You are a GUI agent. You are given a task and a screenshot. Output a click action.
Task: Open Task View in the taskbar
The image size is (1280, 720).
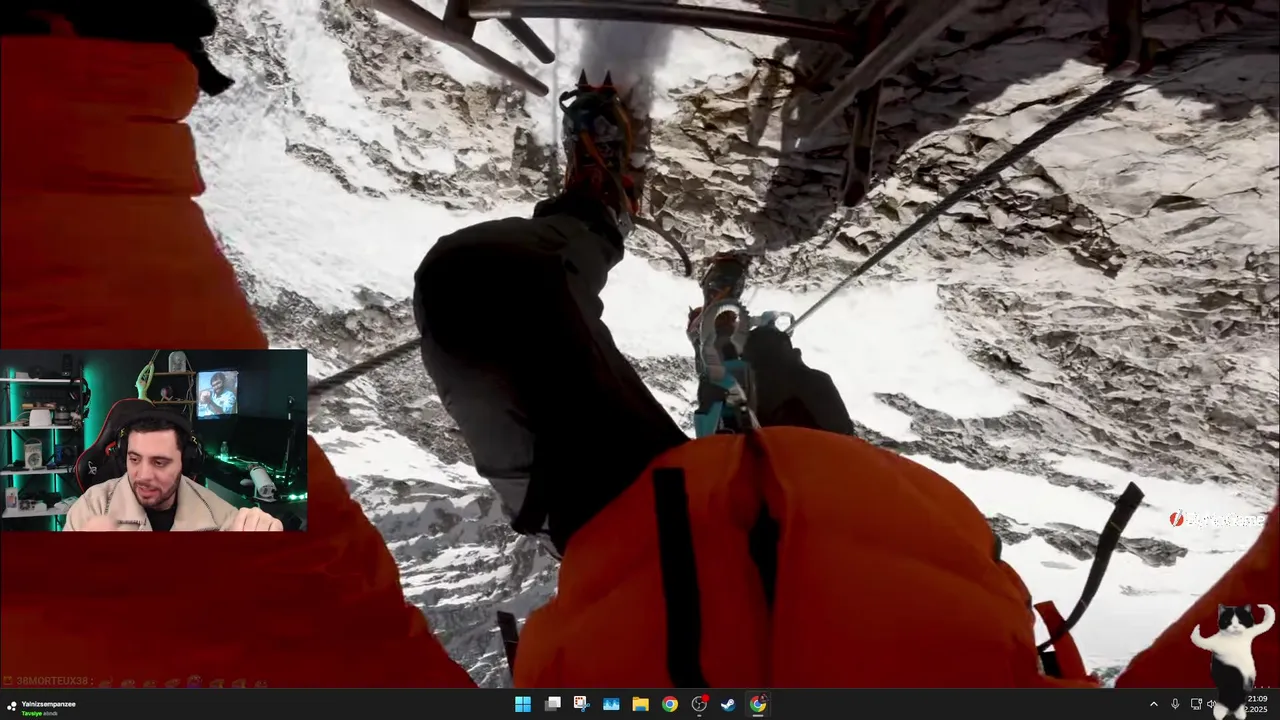552,704
